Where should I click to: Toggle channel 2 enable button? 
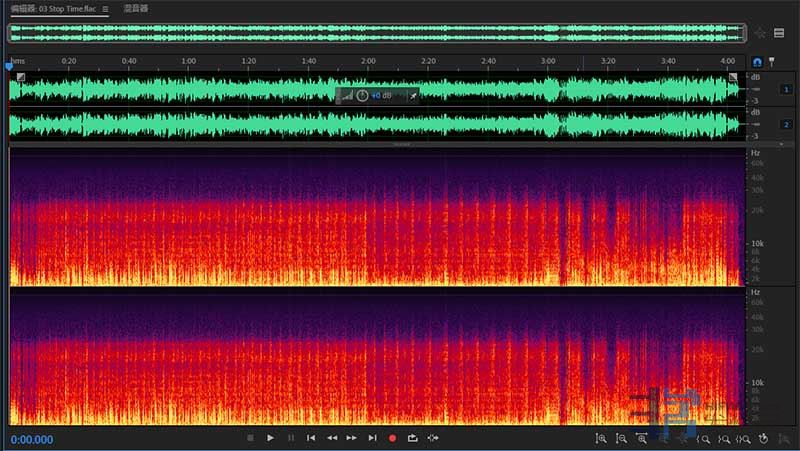[x=786, y=124]
